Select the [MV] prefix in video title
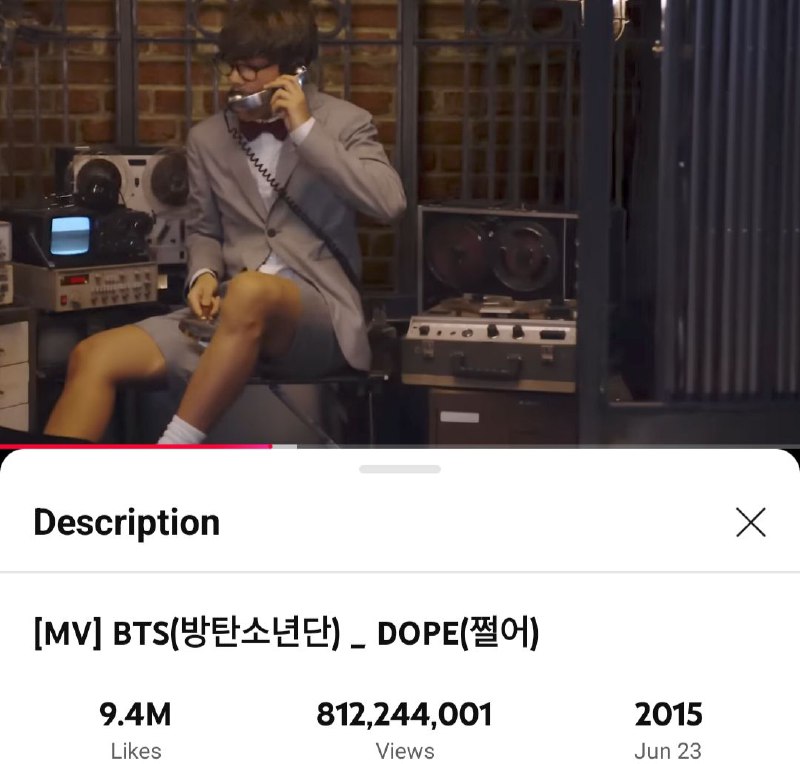The height and width of the screenshot is (764, 800). point(68,633)
